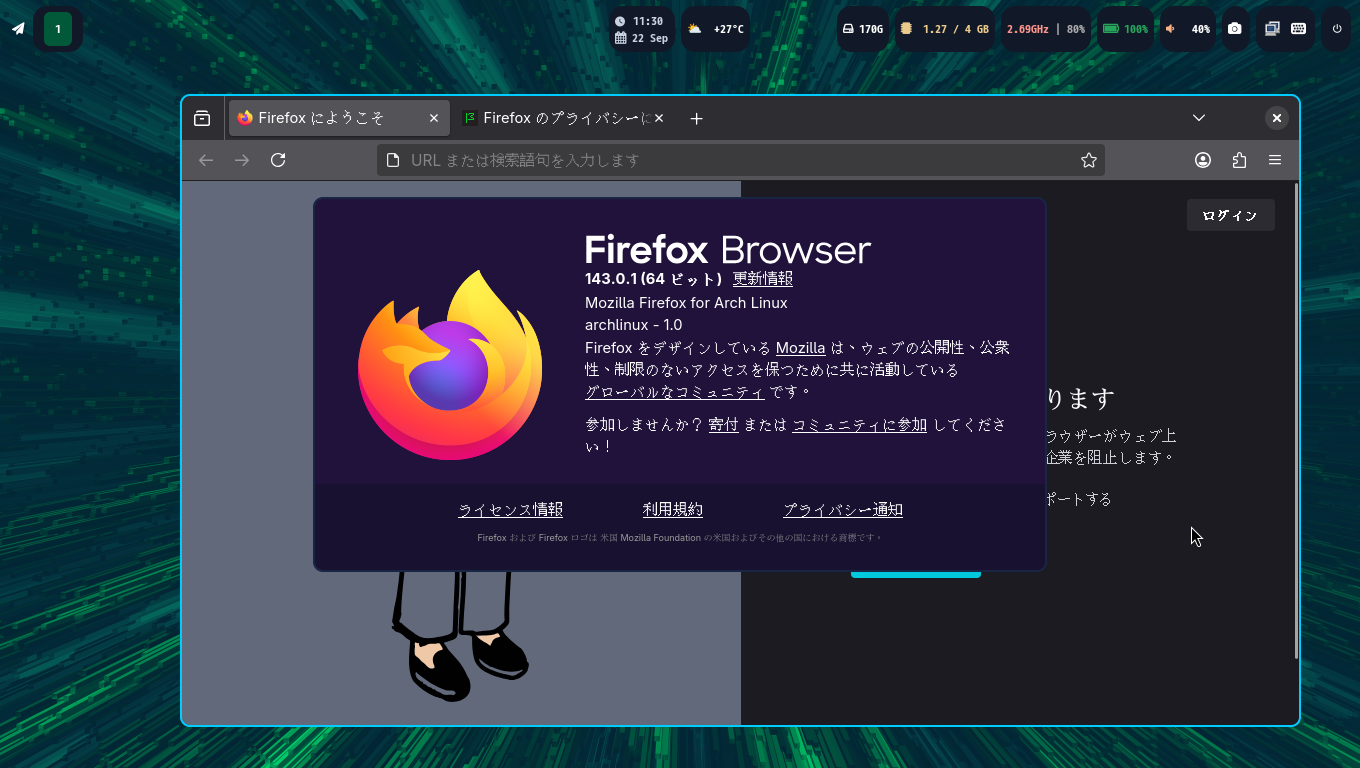The image size is (1360, 768).
Task: Open the weather widget showing +27°C
Action: [715, 29]
